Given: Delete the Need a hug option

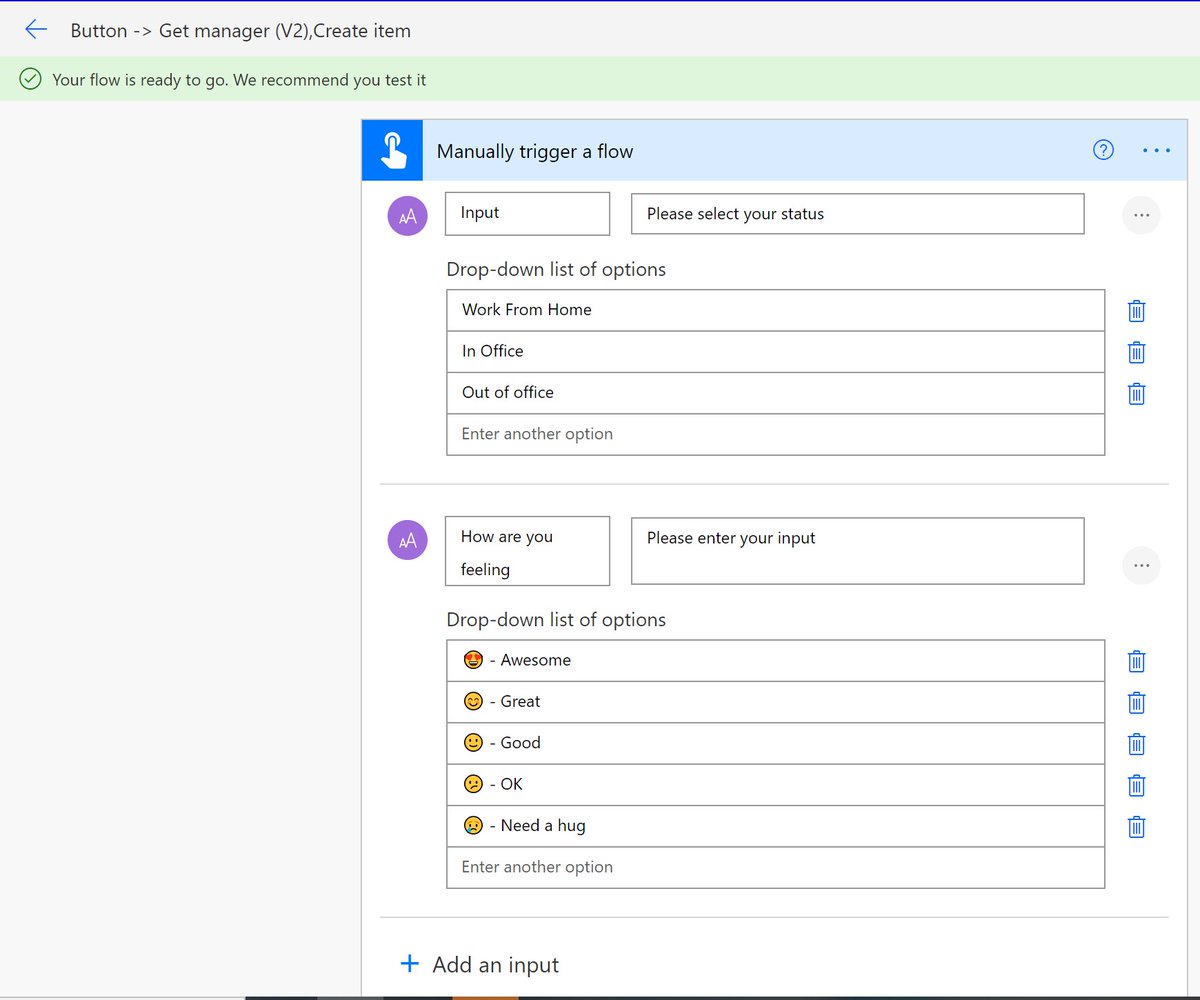Looking at the screenshot, I should pyautogui.click(x=1136, y=826).
